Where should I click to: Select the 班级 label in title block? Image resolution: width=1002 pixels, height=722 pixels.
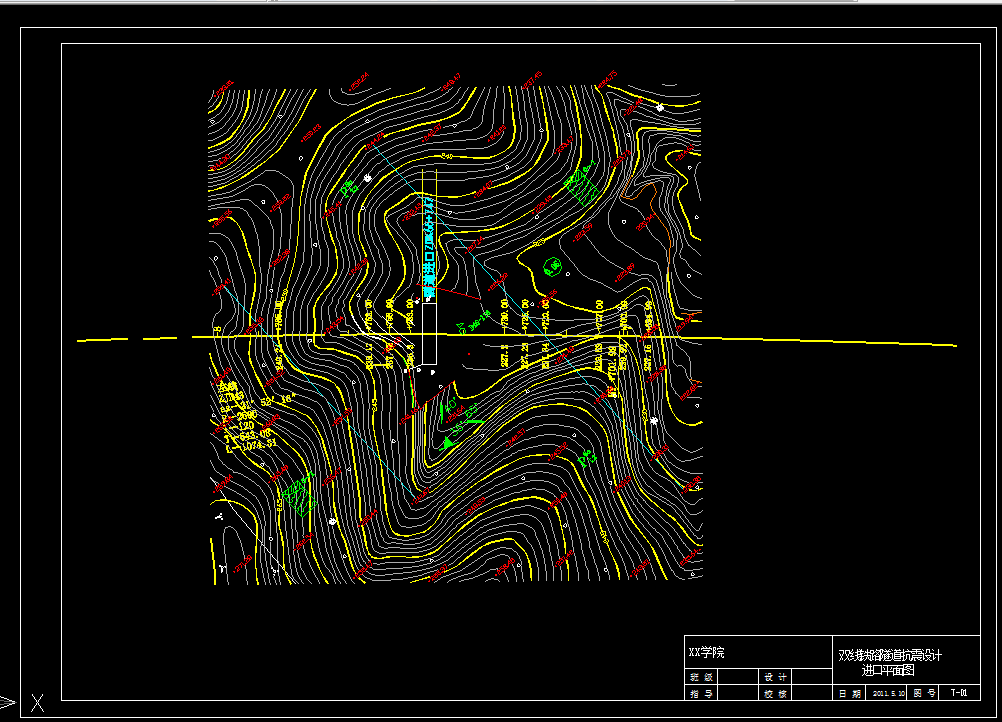coord(701,677)
